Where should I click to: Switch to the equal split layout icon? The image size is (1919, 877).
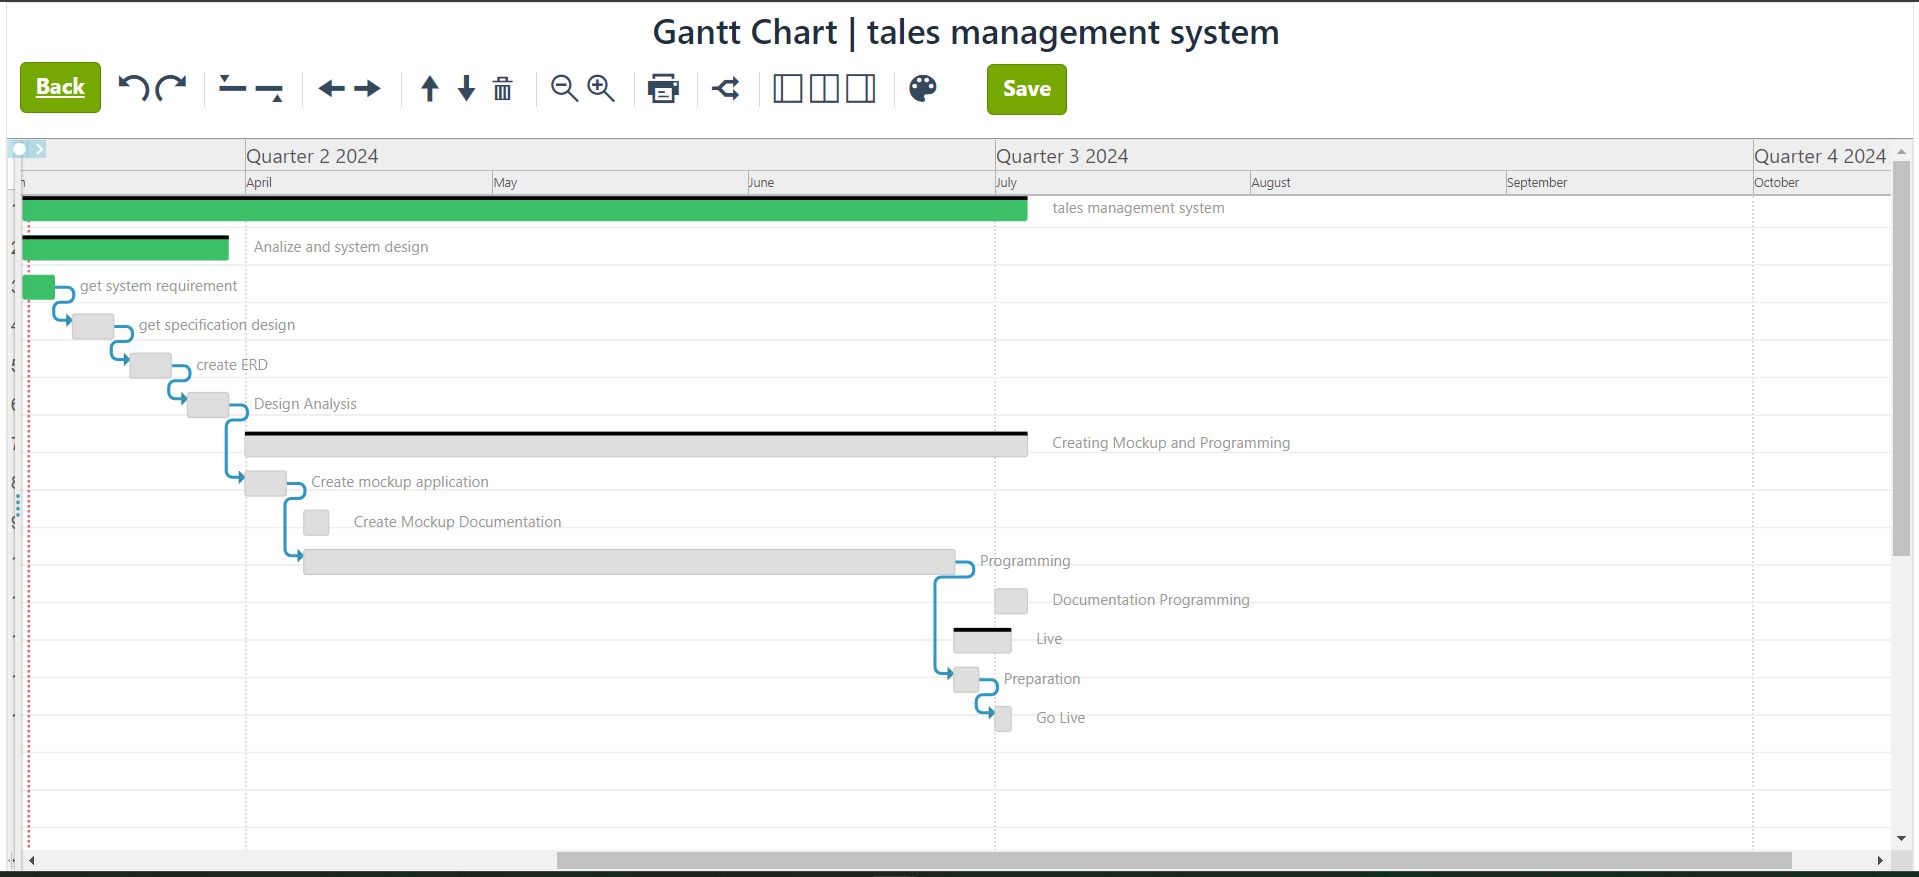point(824,89)
